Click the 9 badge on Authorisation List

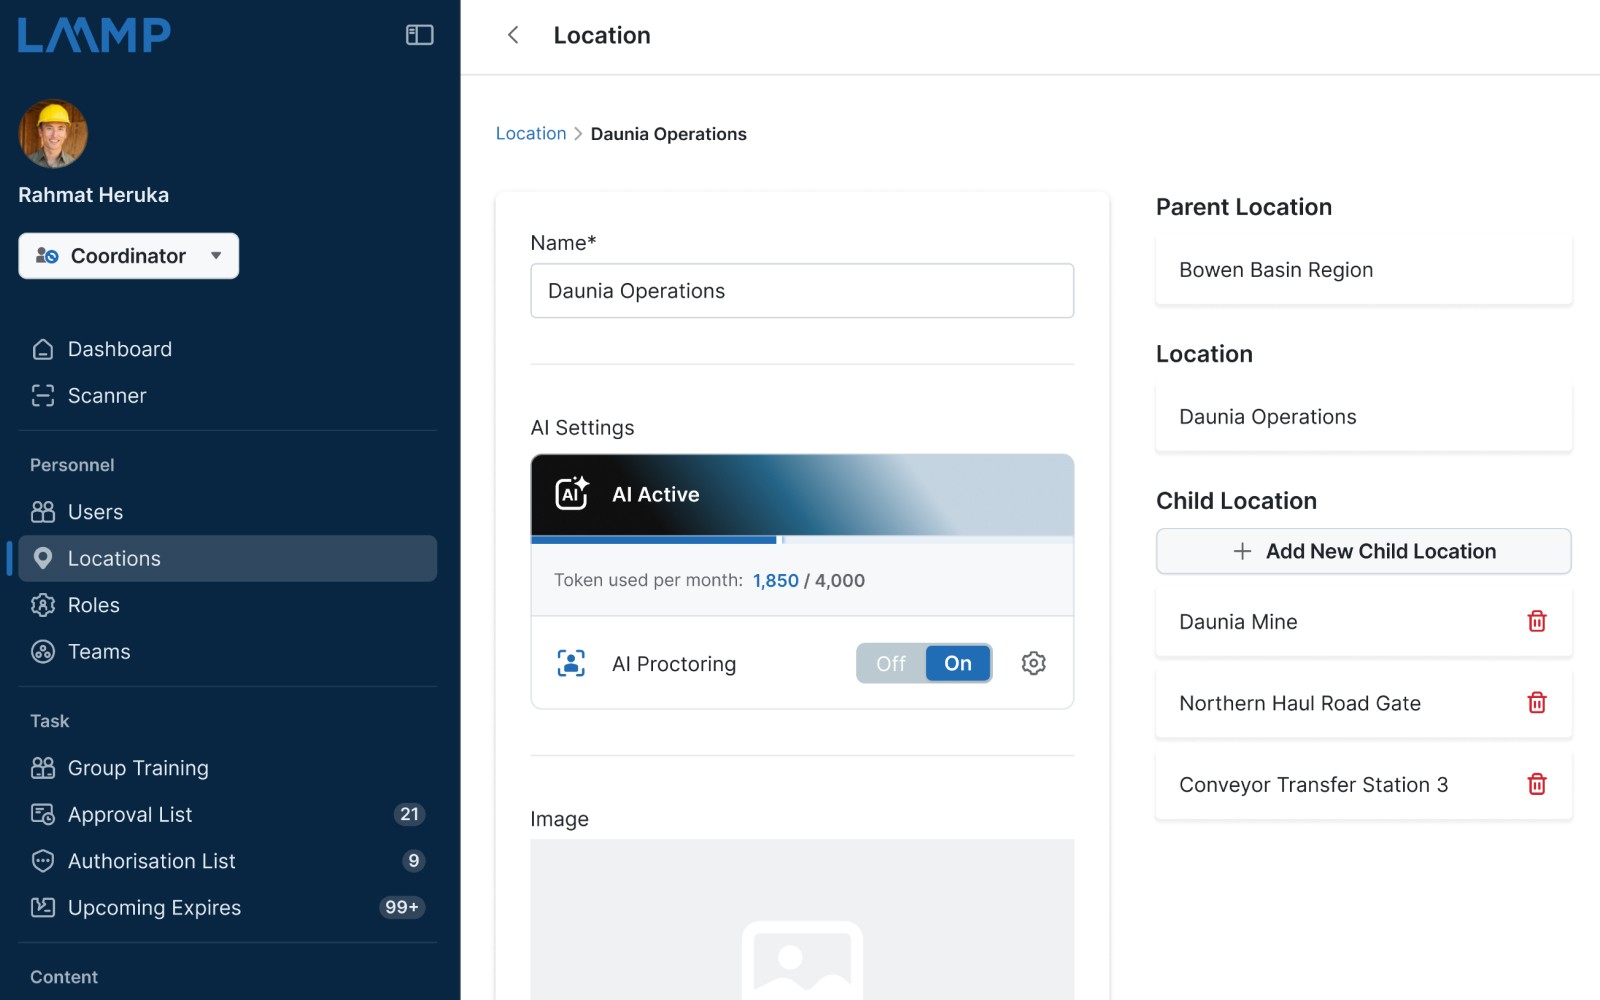click(x=414, y=861)
